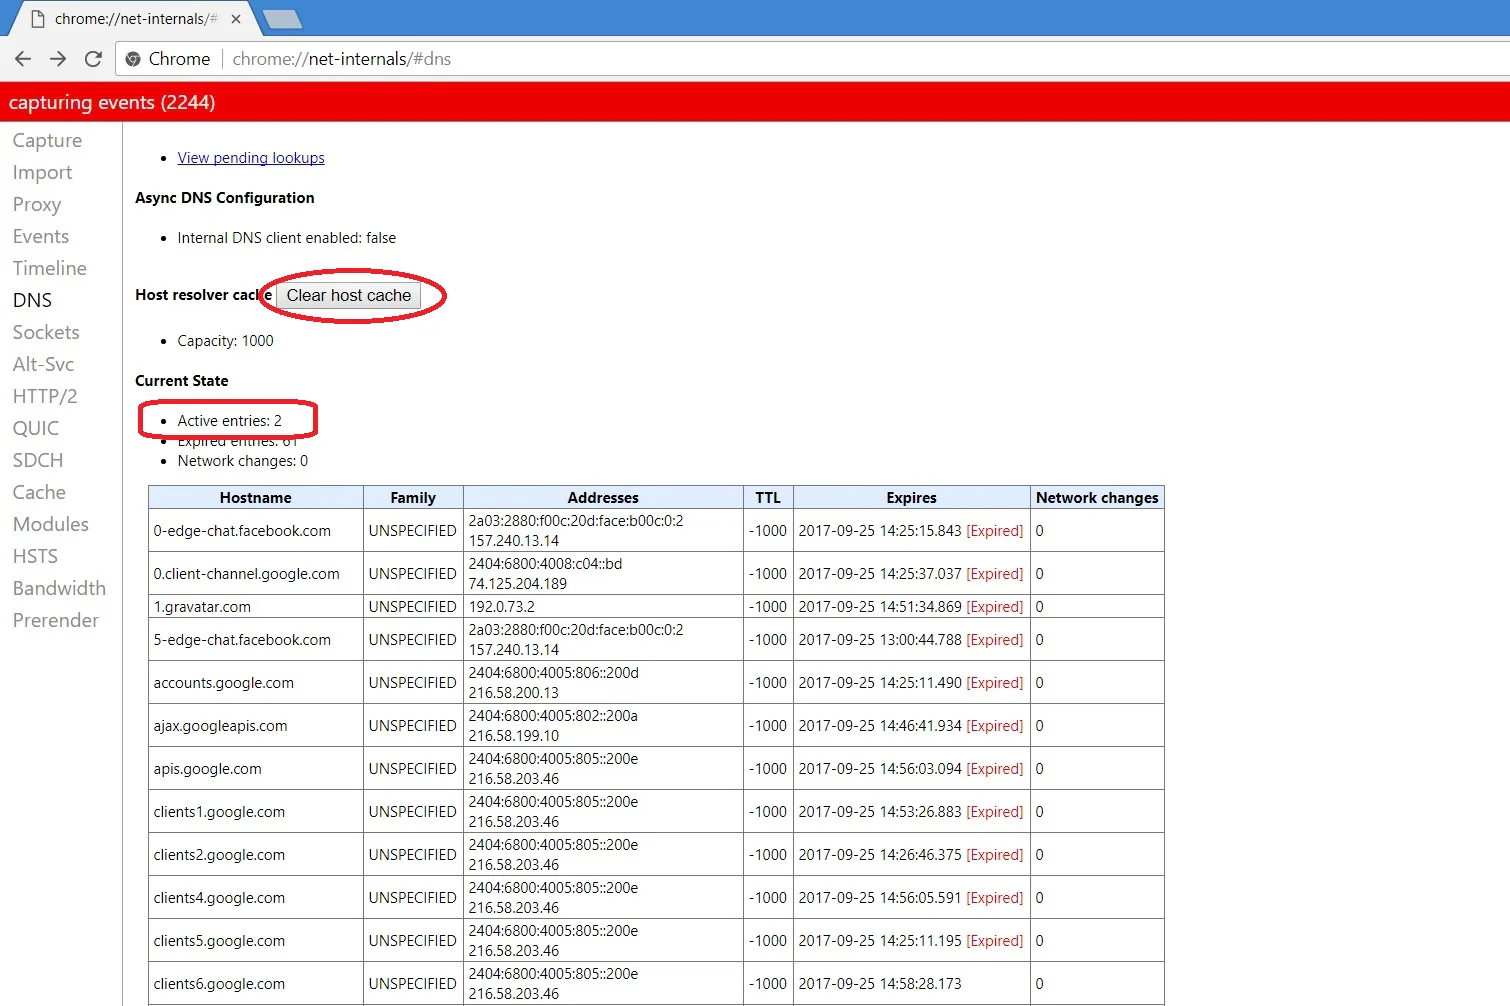Open the Sockets section in the sidebar

click(46, 332)
